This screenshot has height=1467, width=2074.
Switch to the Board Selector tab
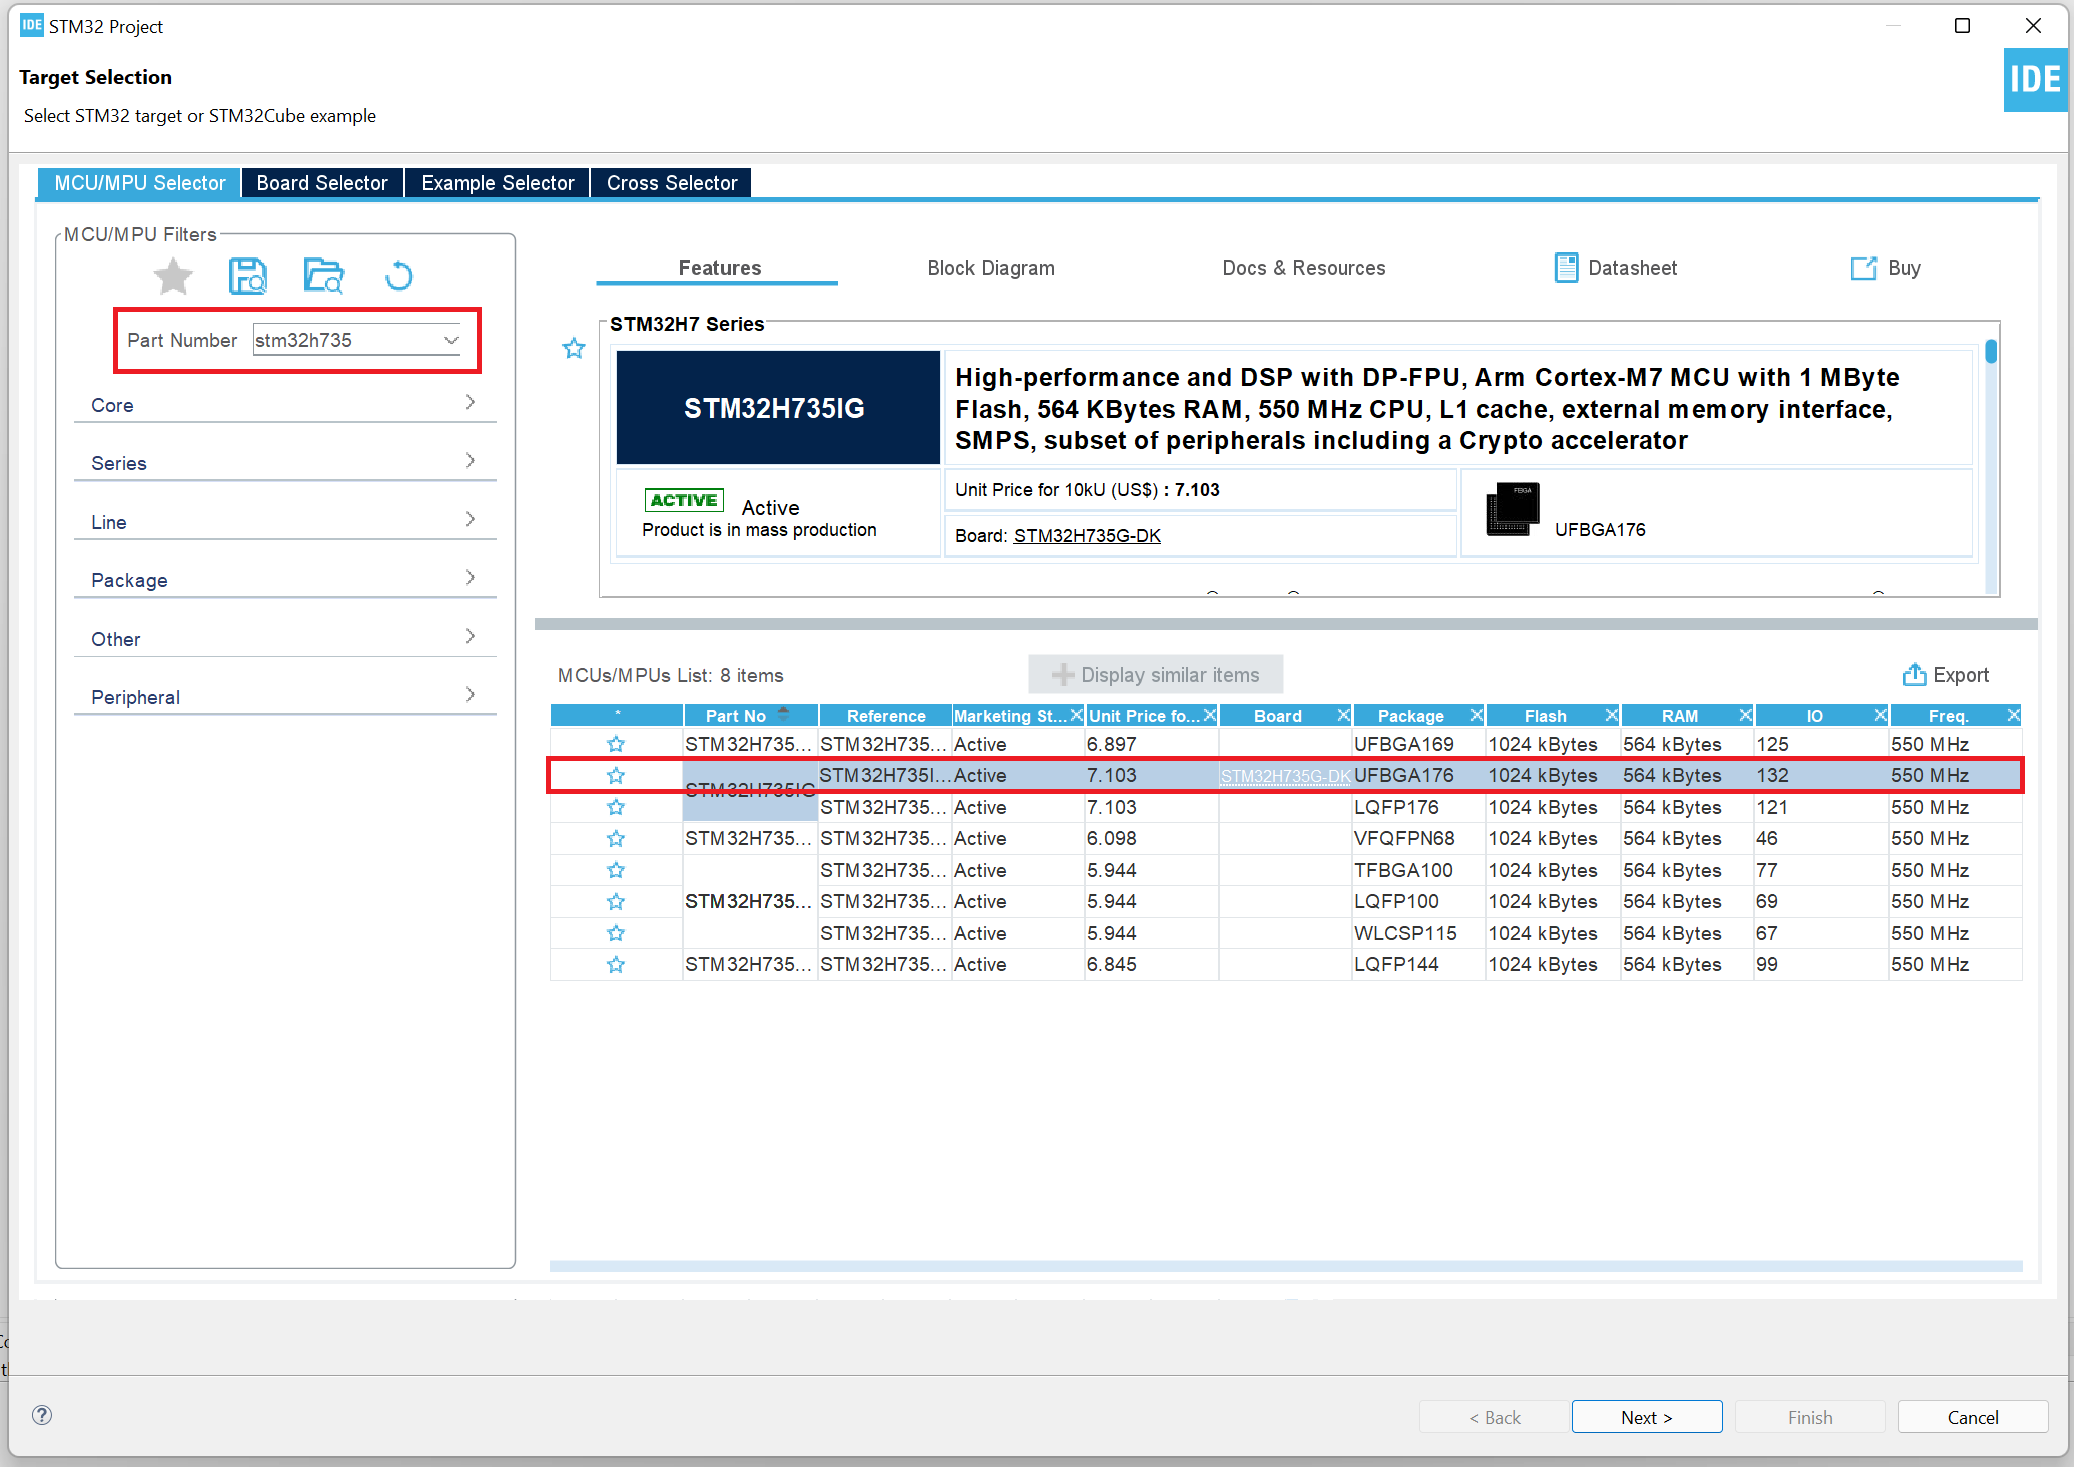pyautogui.click(x=322, y=183)
